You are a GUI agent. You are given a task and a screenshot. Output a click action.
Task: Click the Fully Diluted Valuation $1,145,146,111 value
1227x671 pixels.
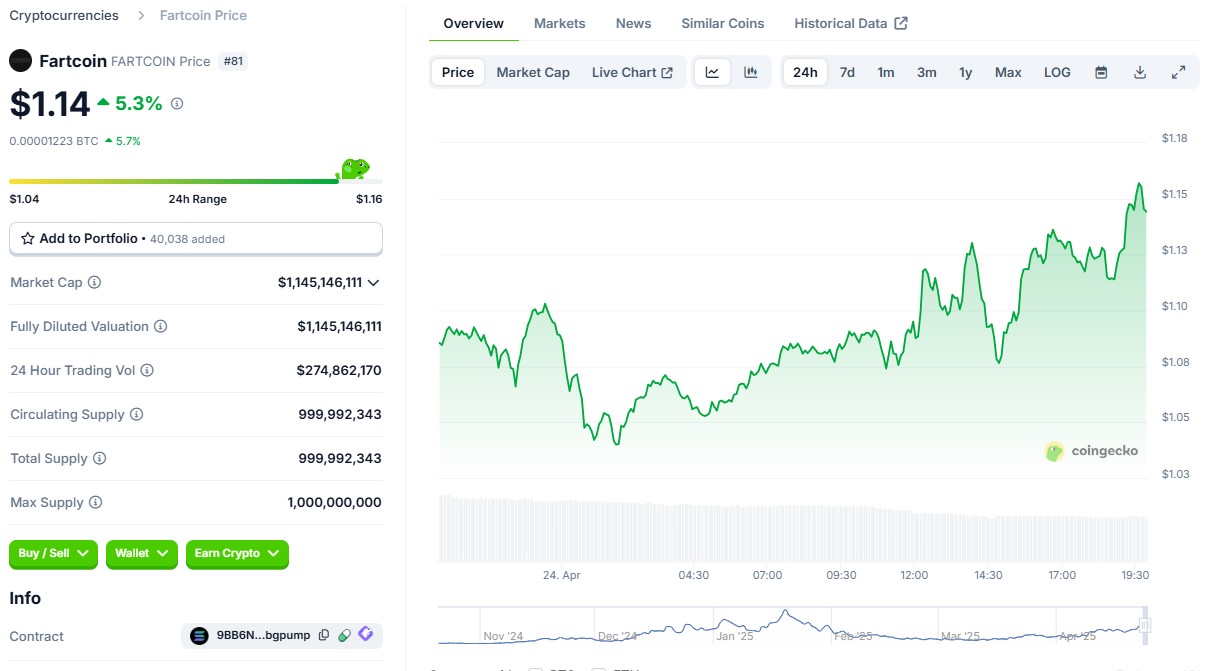click(339, 326)
